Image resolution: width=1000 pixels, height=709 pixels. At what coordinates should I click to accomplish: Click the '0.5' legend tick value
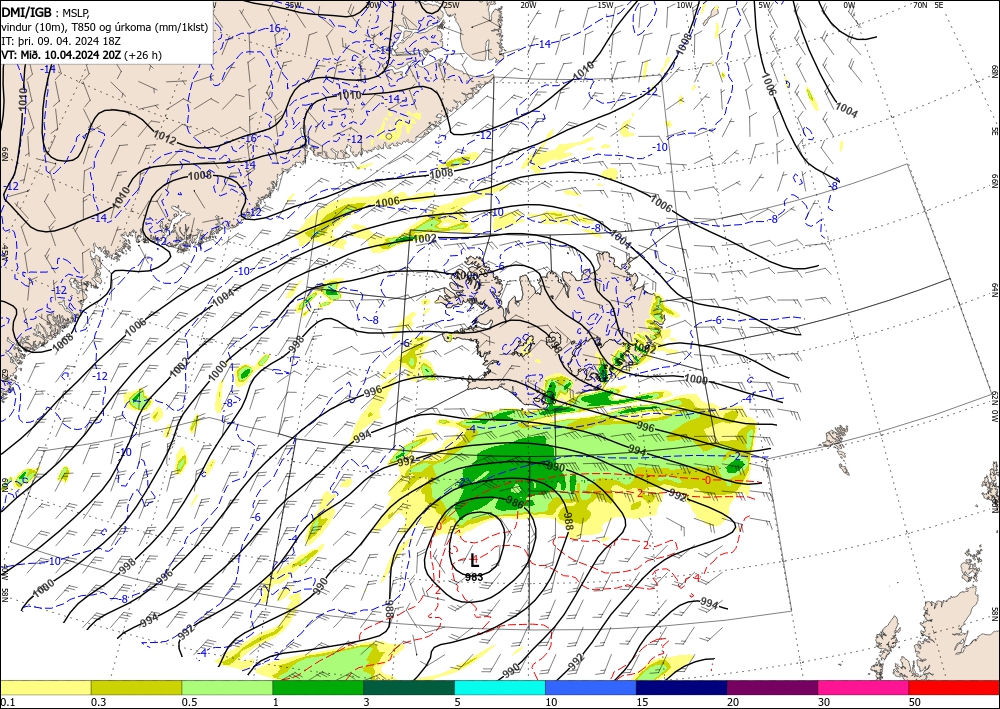[x=189, y=702]
